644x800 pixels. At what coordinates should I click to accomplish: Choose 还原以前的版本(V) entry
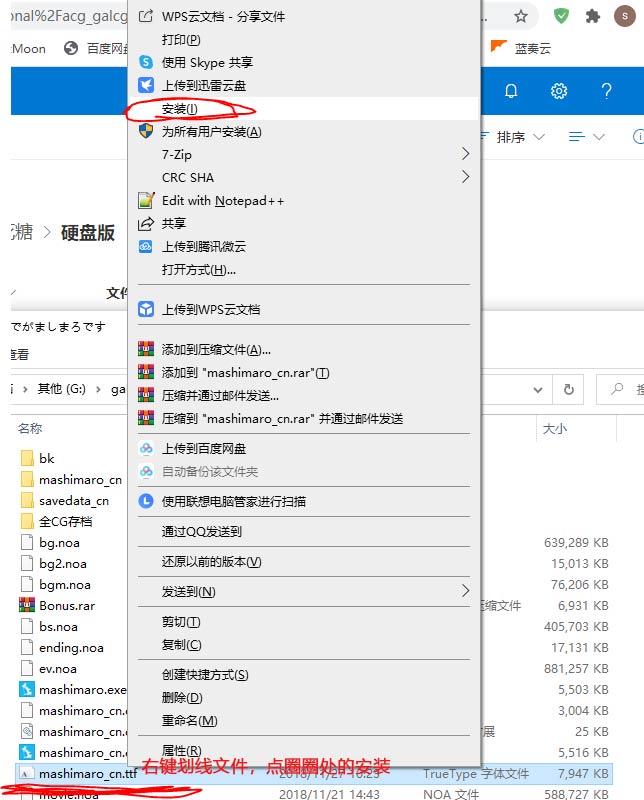(x=304, y=561)
